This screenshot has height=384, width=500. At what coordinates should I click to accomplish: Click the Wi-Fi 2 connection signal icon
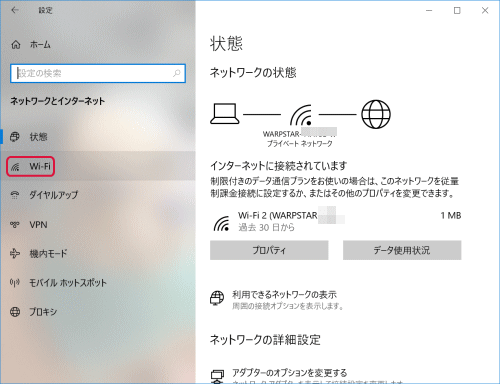[222, 223]
